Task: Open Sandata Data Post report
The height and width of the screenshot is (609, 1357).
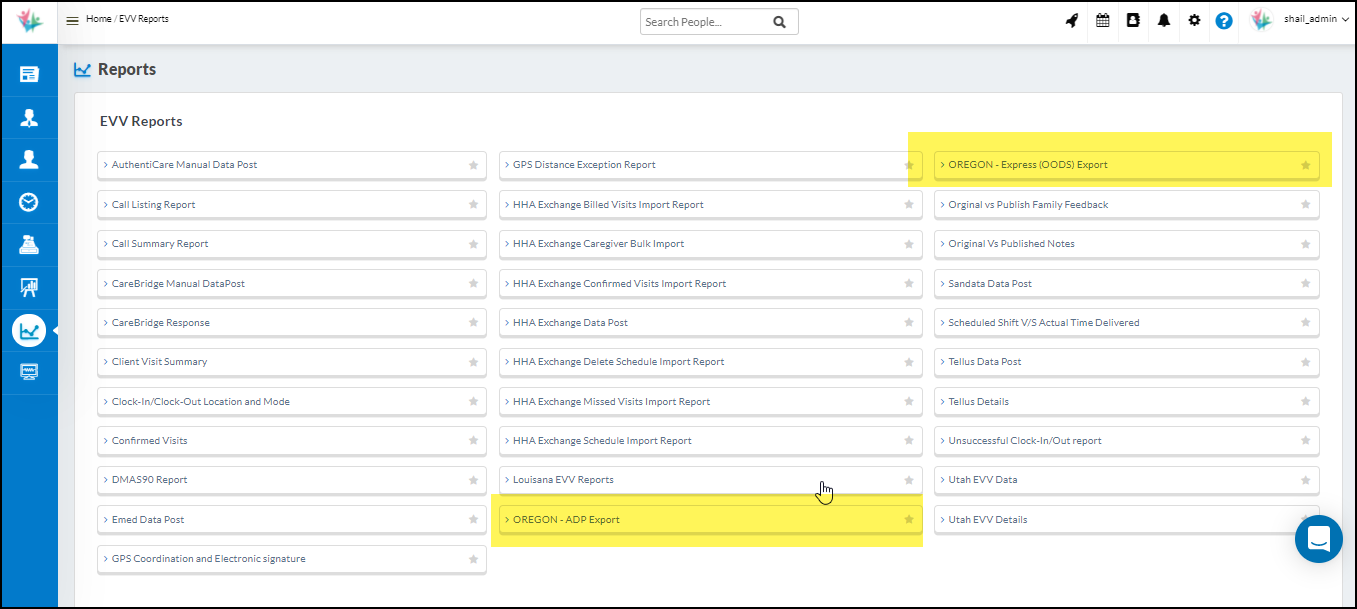Action: point(990,284)
